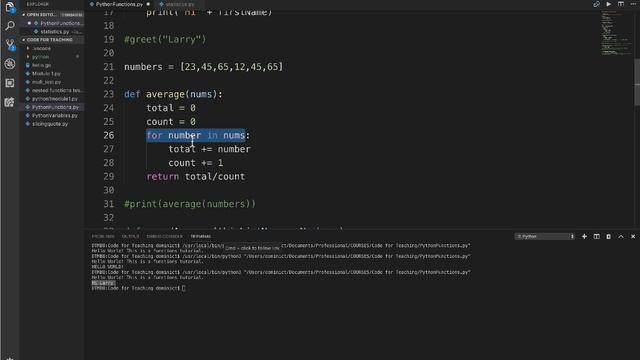Image resolution: width=640 pixels, height=360 pixels.
Task: Click the 'count = 0' line
Action: 171,122
